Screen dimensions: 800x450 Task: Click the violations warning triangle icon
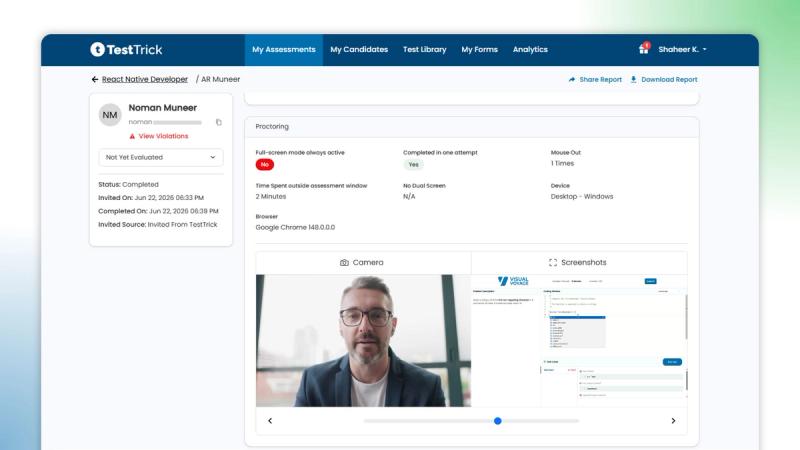point(132,136)
